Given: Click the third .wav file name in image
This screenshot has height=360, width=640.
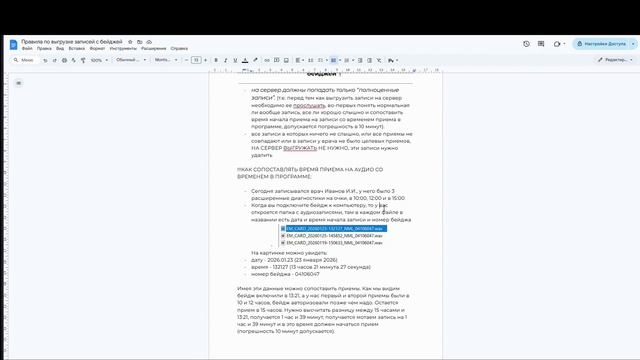Looking at the screenshot, I should [x=334, y=242].
